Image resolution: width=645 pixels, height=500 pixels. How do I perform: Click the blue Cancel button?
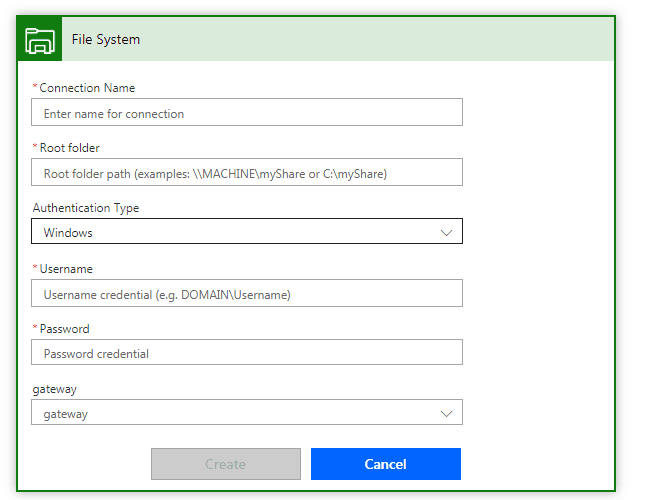385,464
